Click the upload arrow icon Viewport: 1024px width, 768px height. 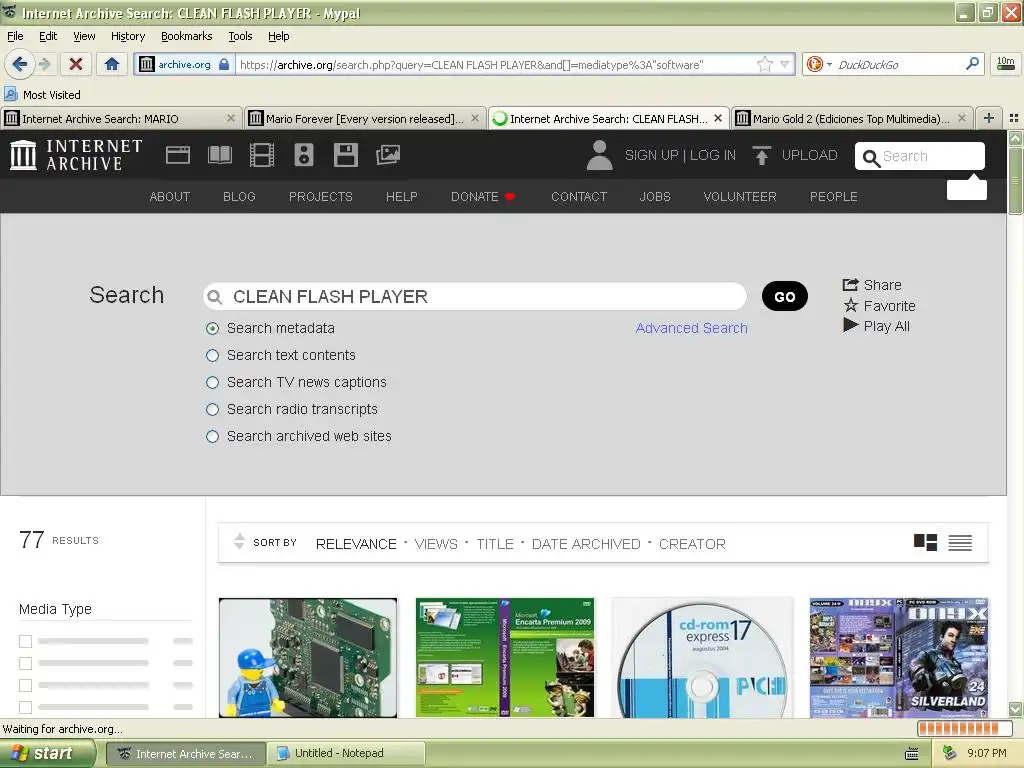tap(761, 155)
